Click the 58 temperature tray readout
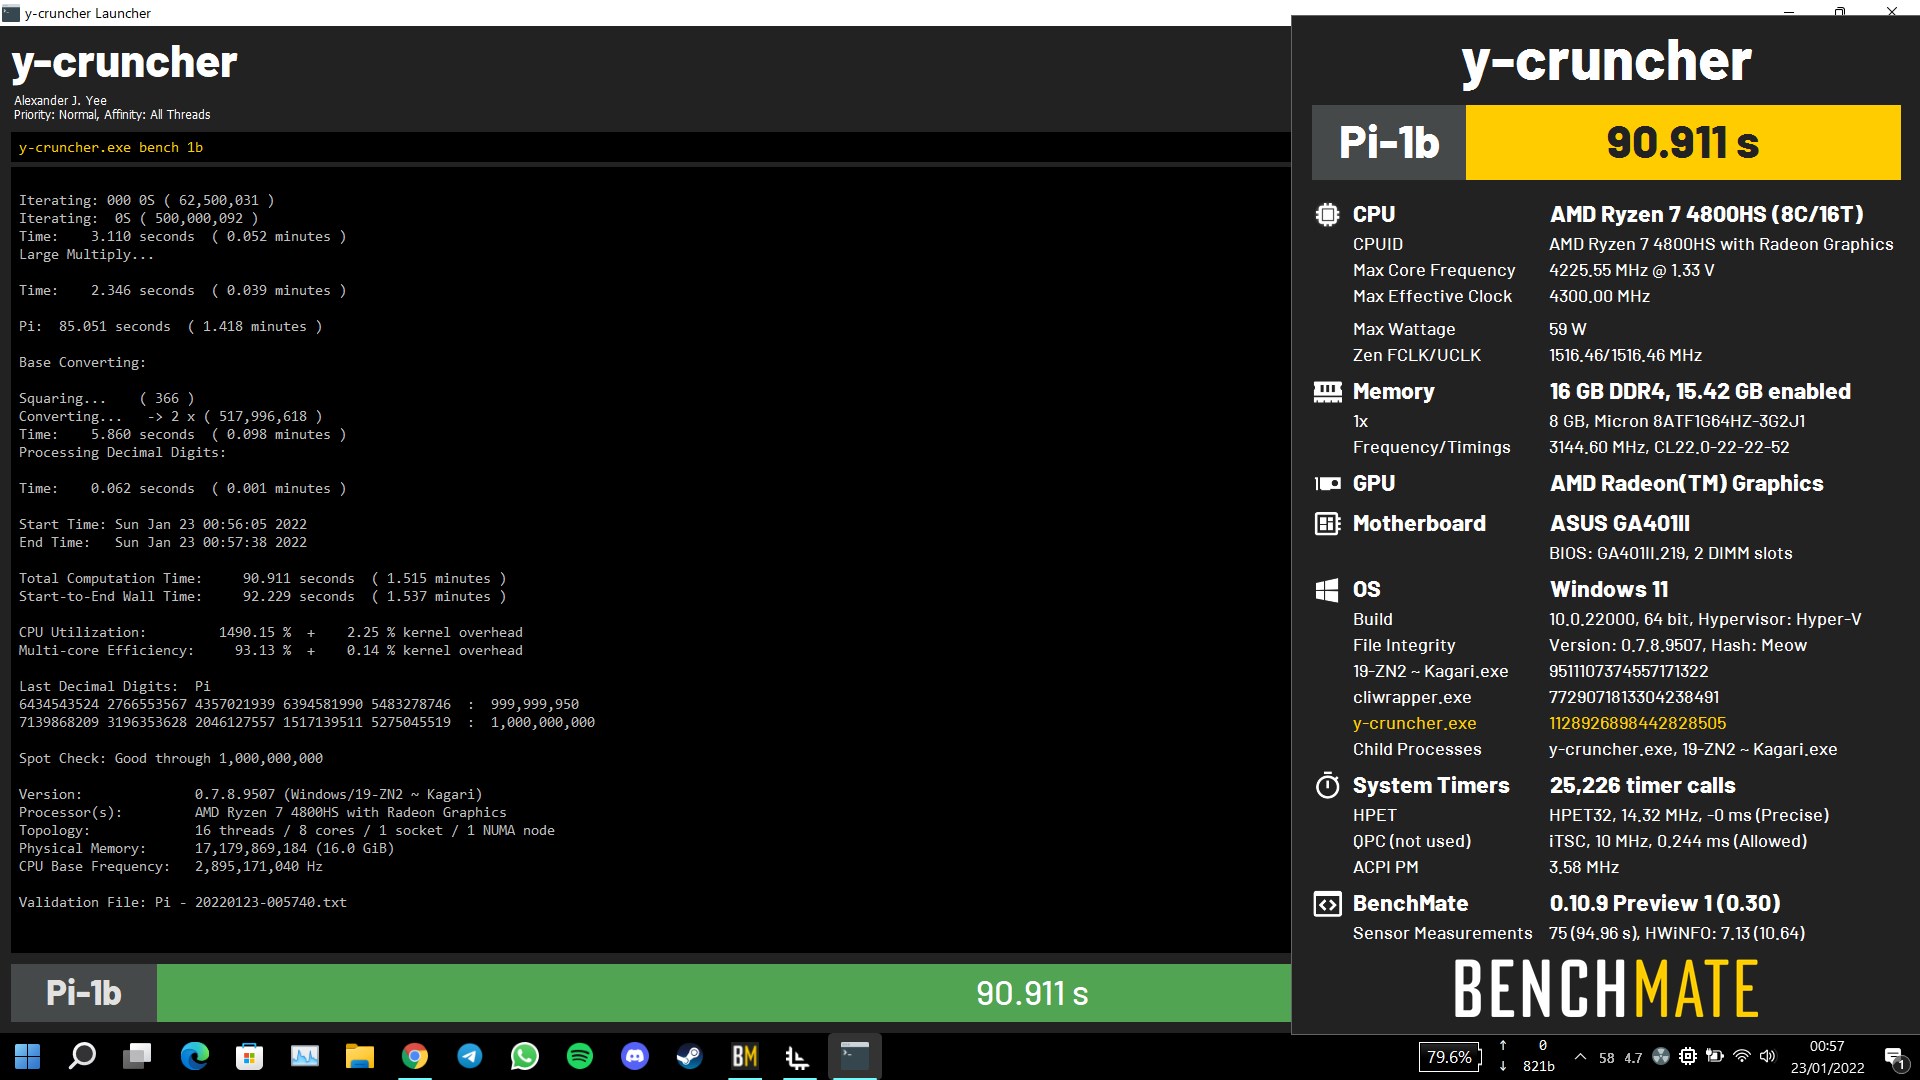Viewport: 1920px width, 1080px height. (1606, 1057)
